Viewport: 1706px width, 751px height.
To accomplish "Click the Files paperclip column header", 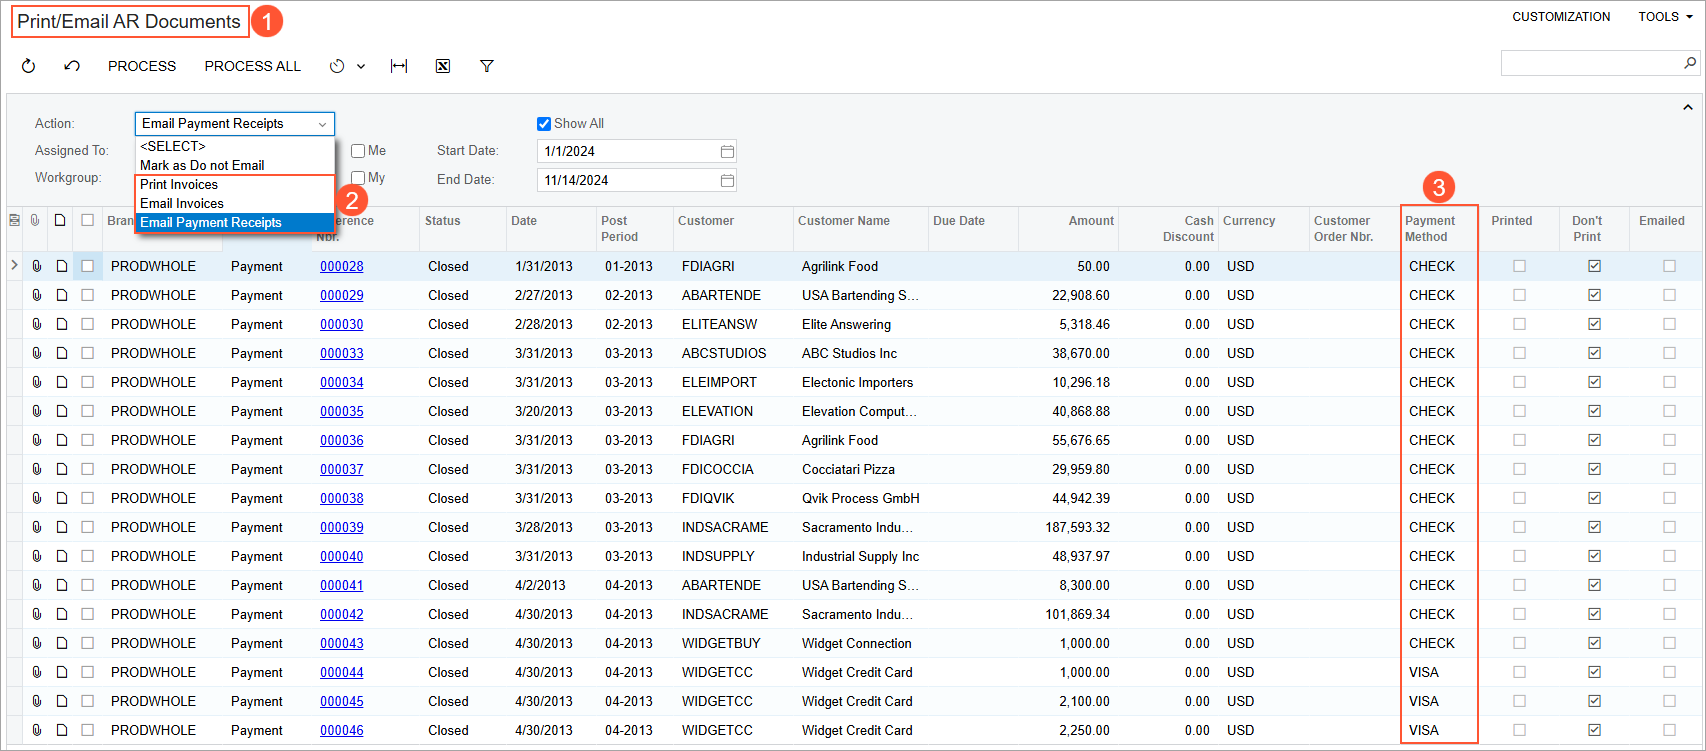I will click(x=36, y=220).
